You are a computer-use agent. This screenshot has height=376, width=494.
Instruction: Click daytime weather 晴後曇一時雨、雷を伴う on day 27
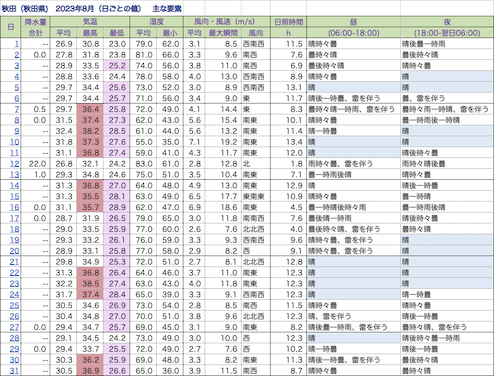click(348, 327)
